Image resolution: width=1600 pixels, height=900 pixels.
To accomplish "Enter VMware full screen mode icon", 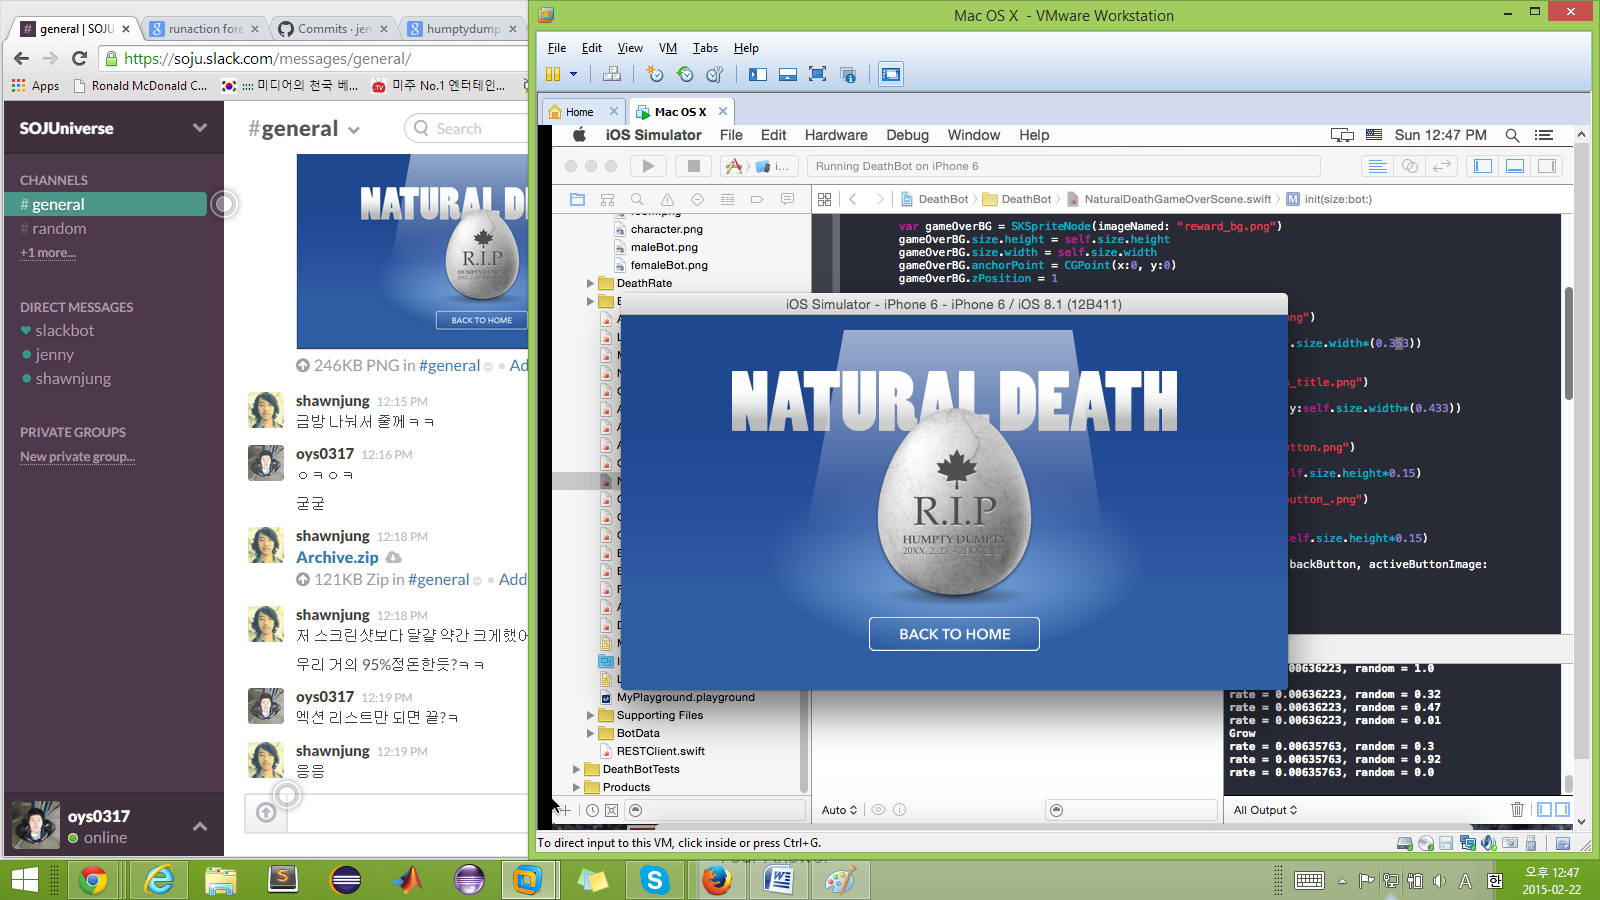I will 817,74.
